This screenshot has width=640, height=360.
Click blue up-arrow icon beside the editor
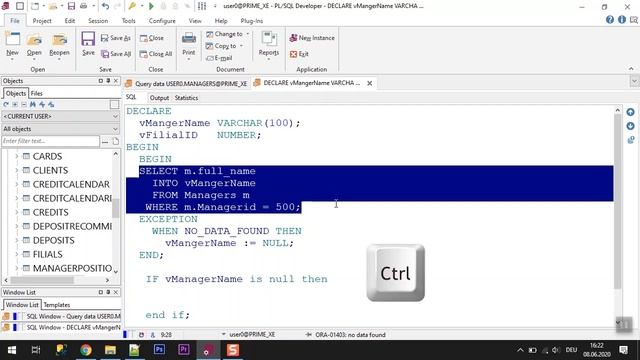(630, 112)
